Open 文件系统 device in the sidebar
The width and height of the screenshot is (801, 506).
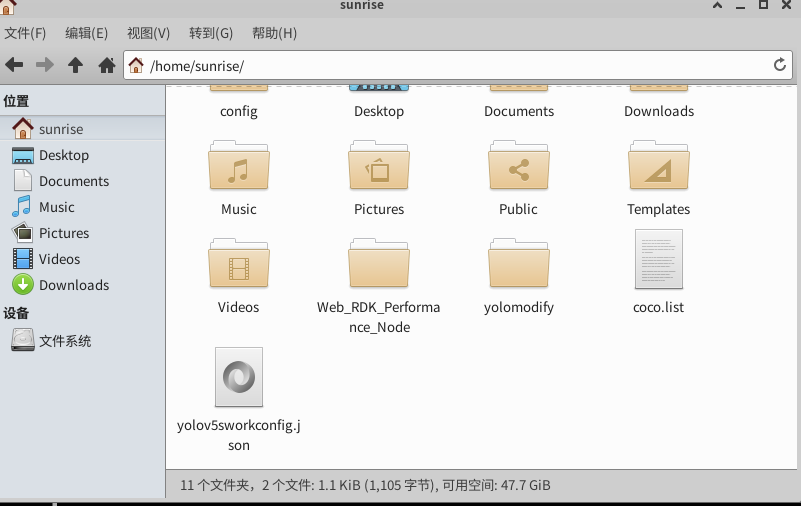82,341
